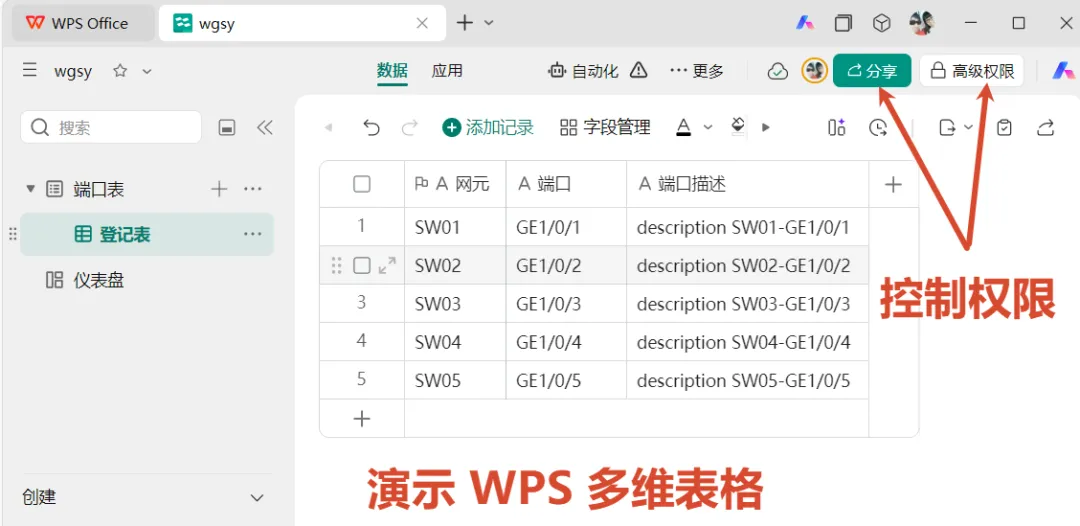
Task: Select the 登记表 view
Action: click(x=147, y=234)
